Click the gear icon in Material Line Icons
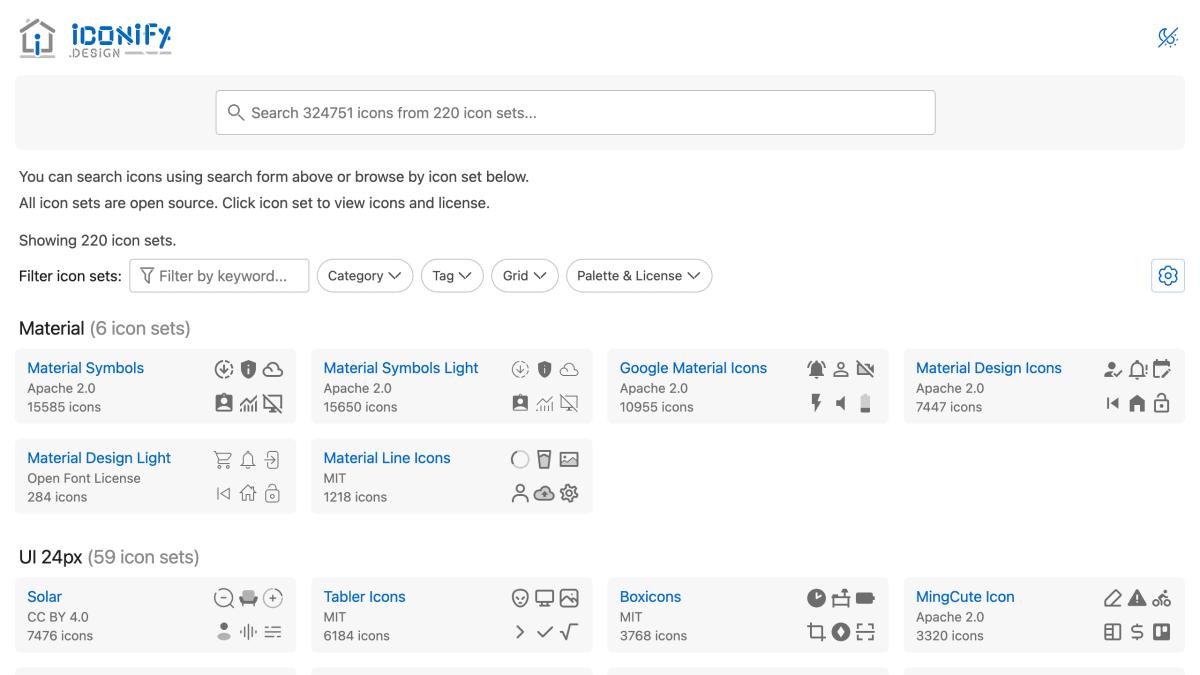1200x675 pixels. pyautogui.click(x=569, y=493)
